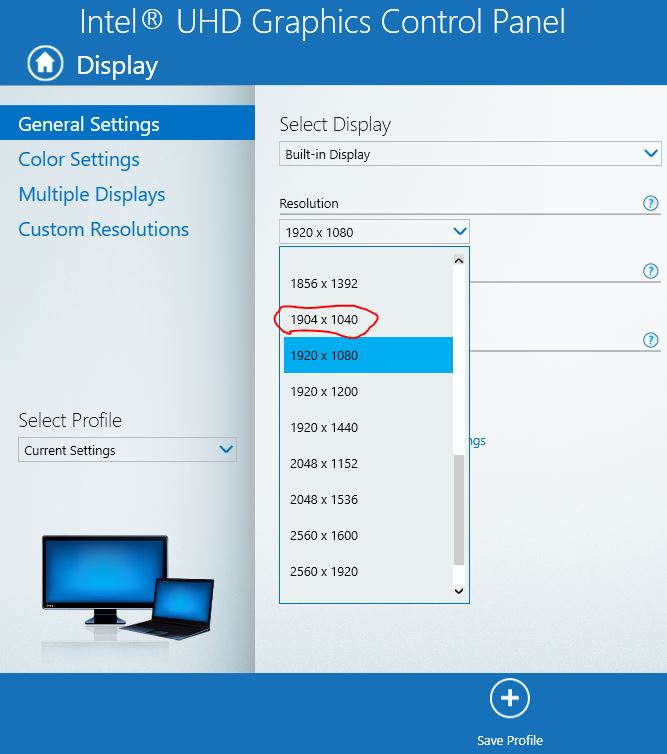The height and width of the screenshot is (754, 667).
Task: Click the Save Profile label
Action: tap(510, 740)
